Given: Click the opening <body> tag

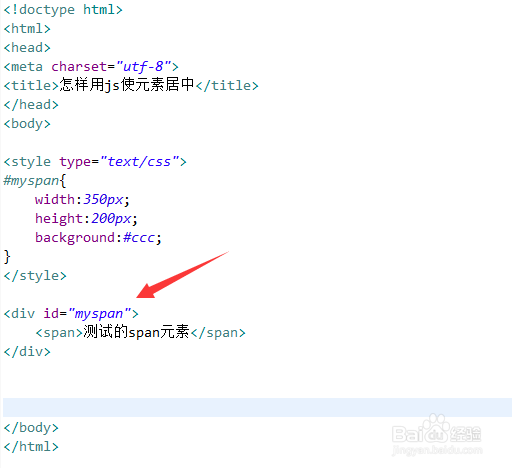Looking at the screenshot, I should (x=27, y=124).
